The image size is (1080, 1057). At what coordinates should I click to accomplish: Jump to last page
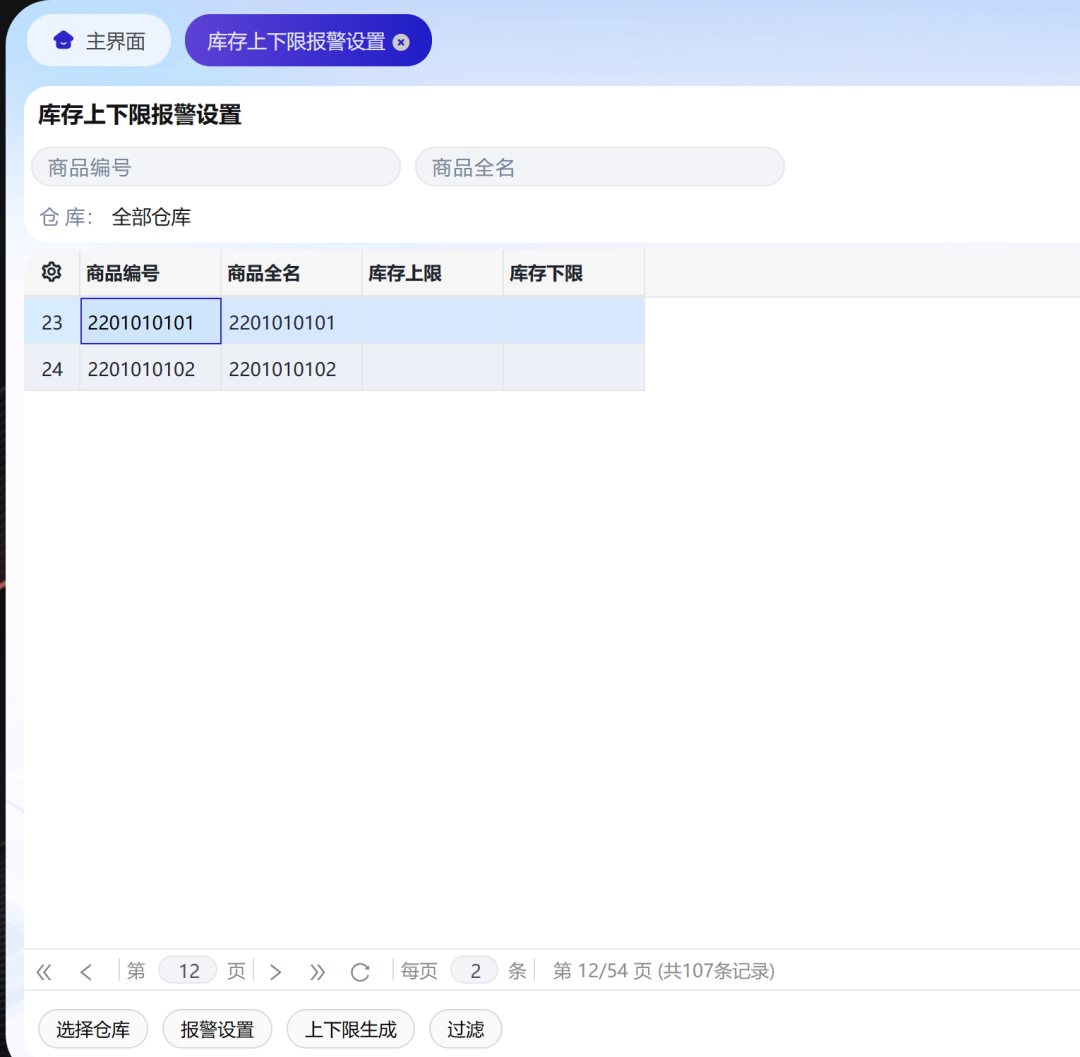[317, 972]
